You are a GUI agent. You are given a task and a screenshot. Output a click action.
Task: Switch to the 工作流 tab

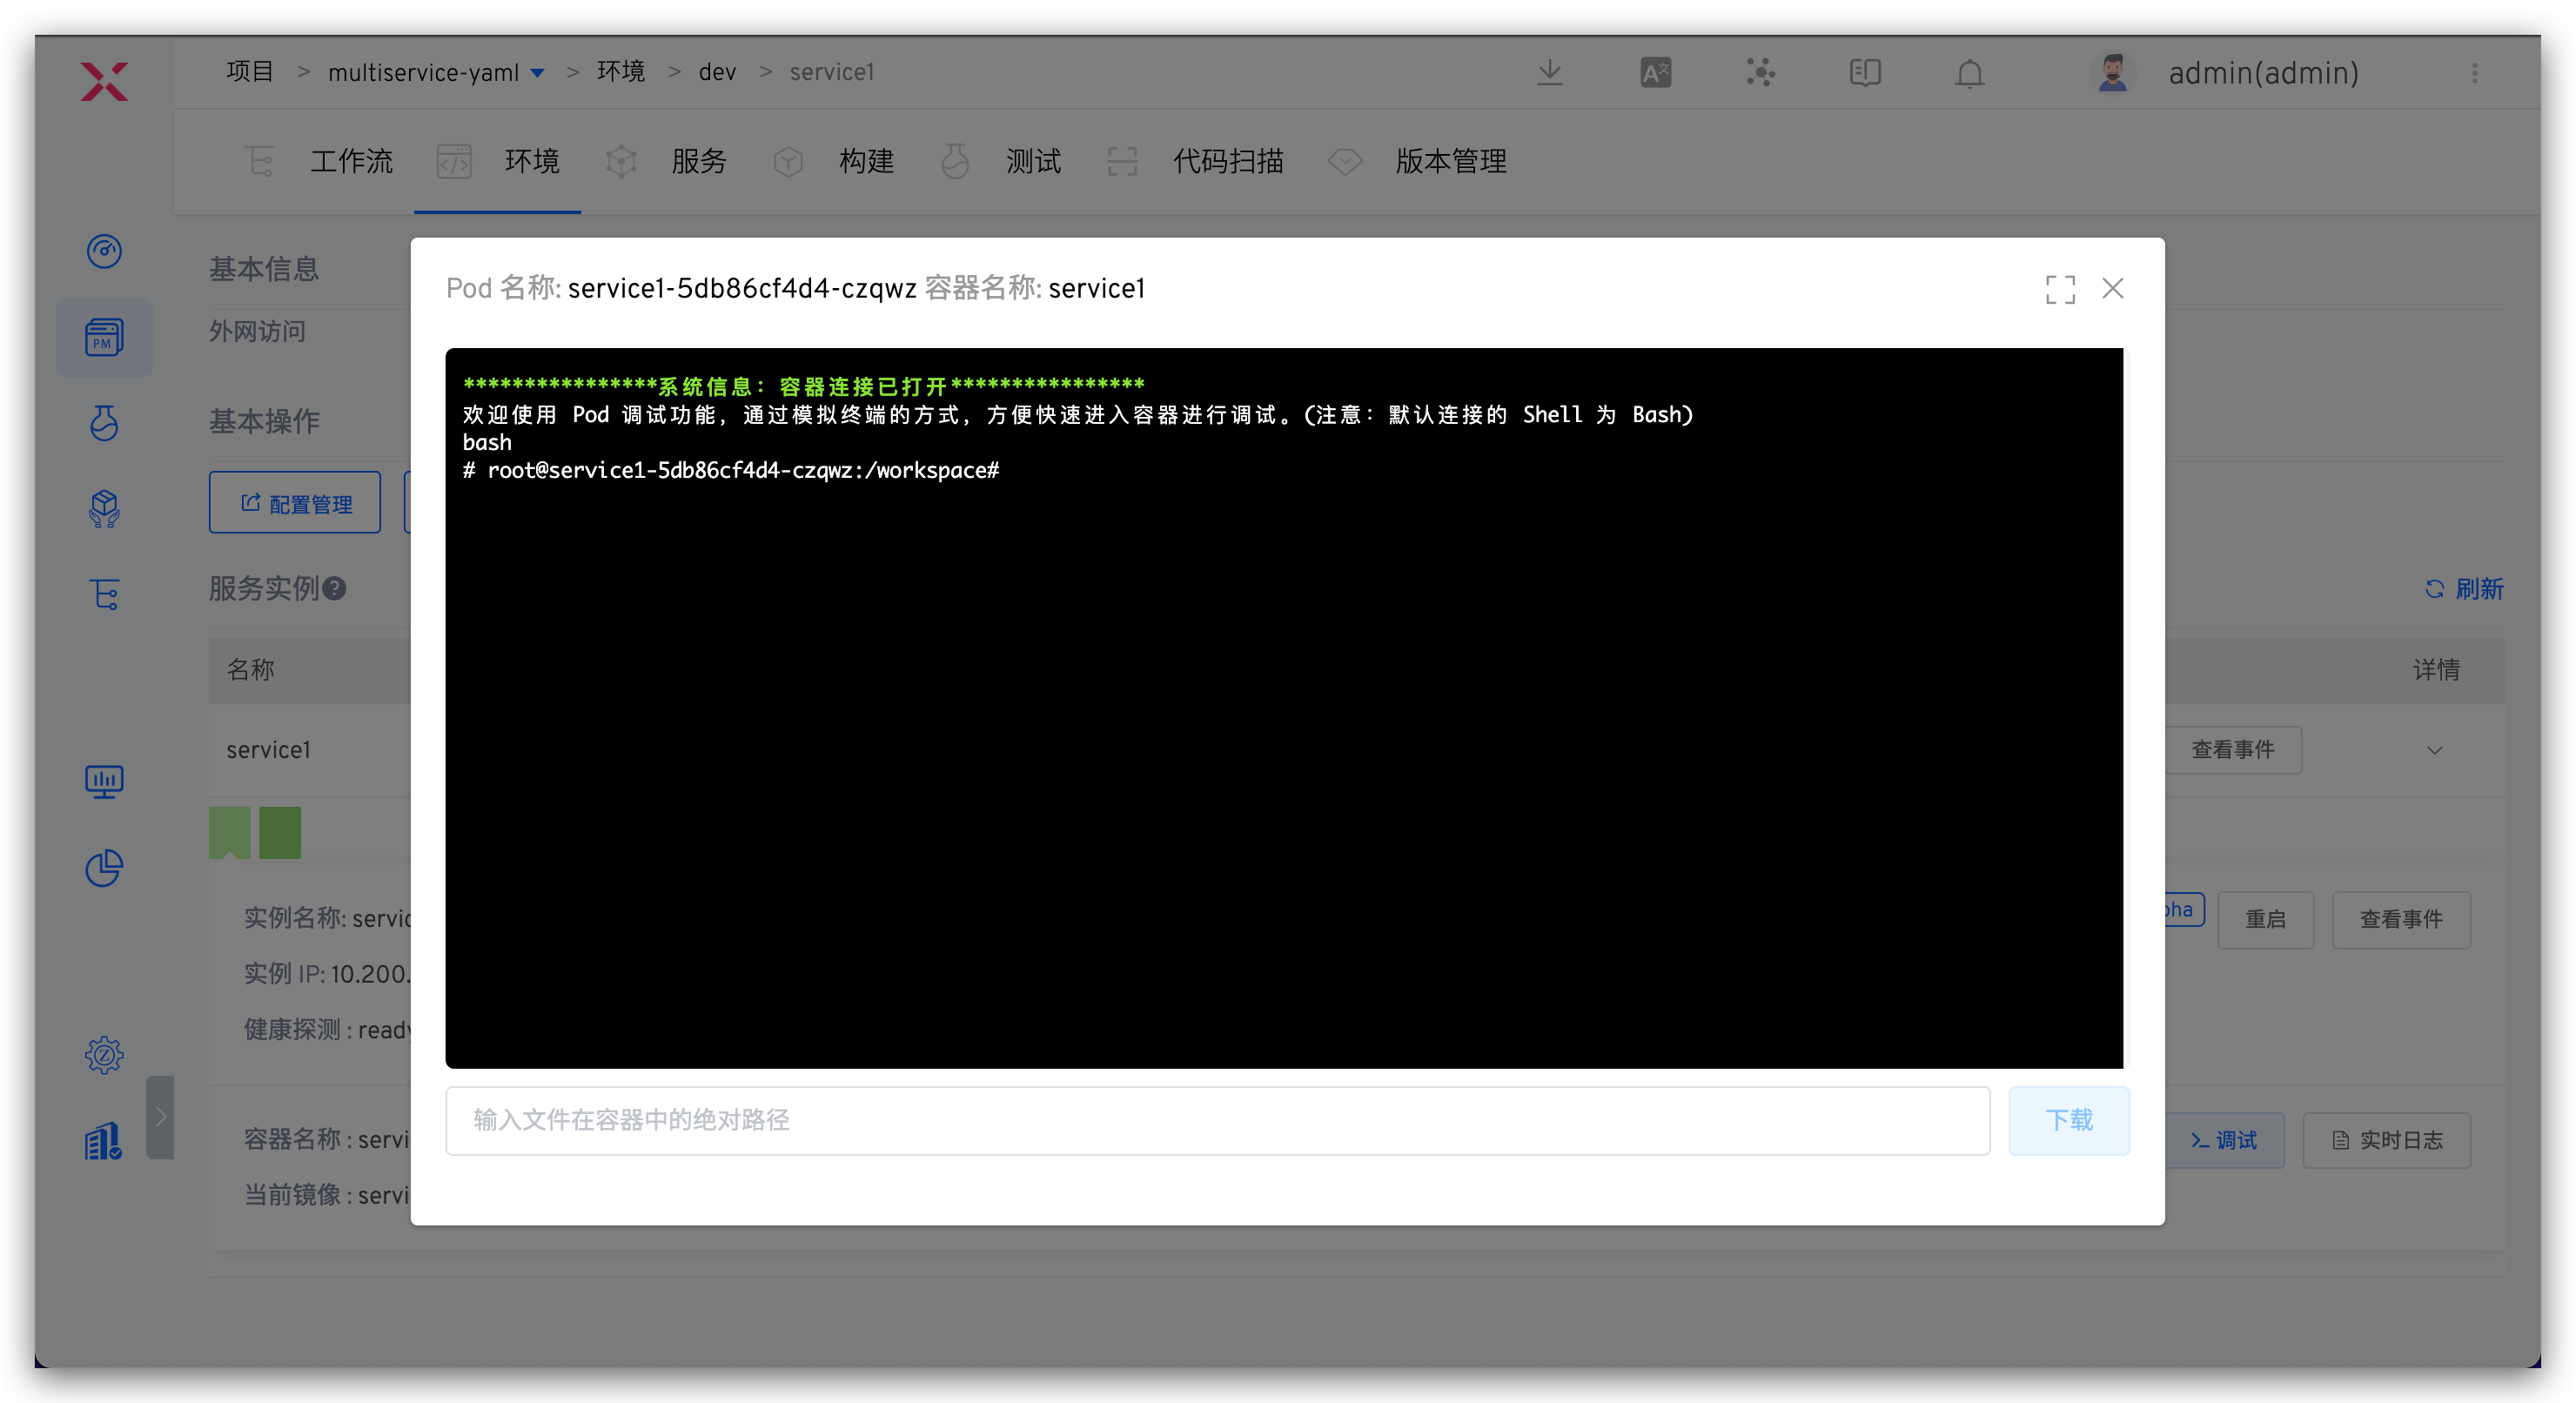coord(350,161)
